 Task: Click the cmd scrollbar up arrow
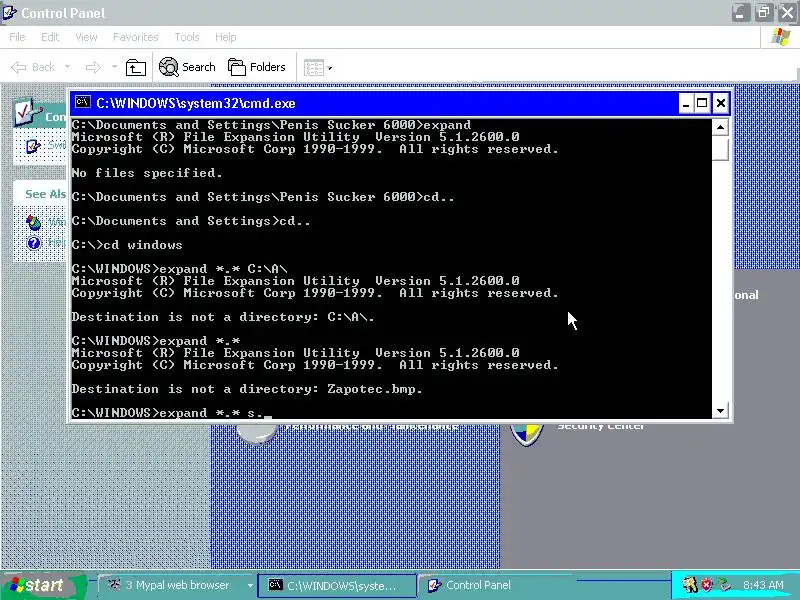click(720, 127)
